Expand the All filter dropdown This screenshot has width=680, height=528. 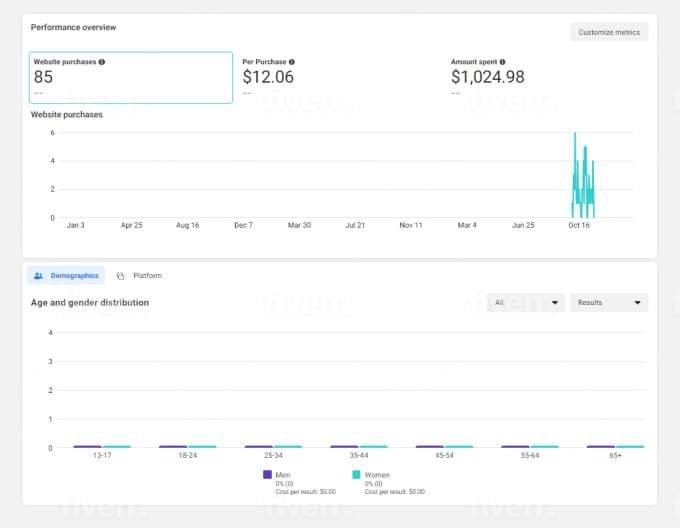[526, 302]
